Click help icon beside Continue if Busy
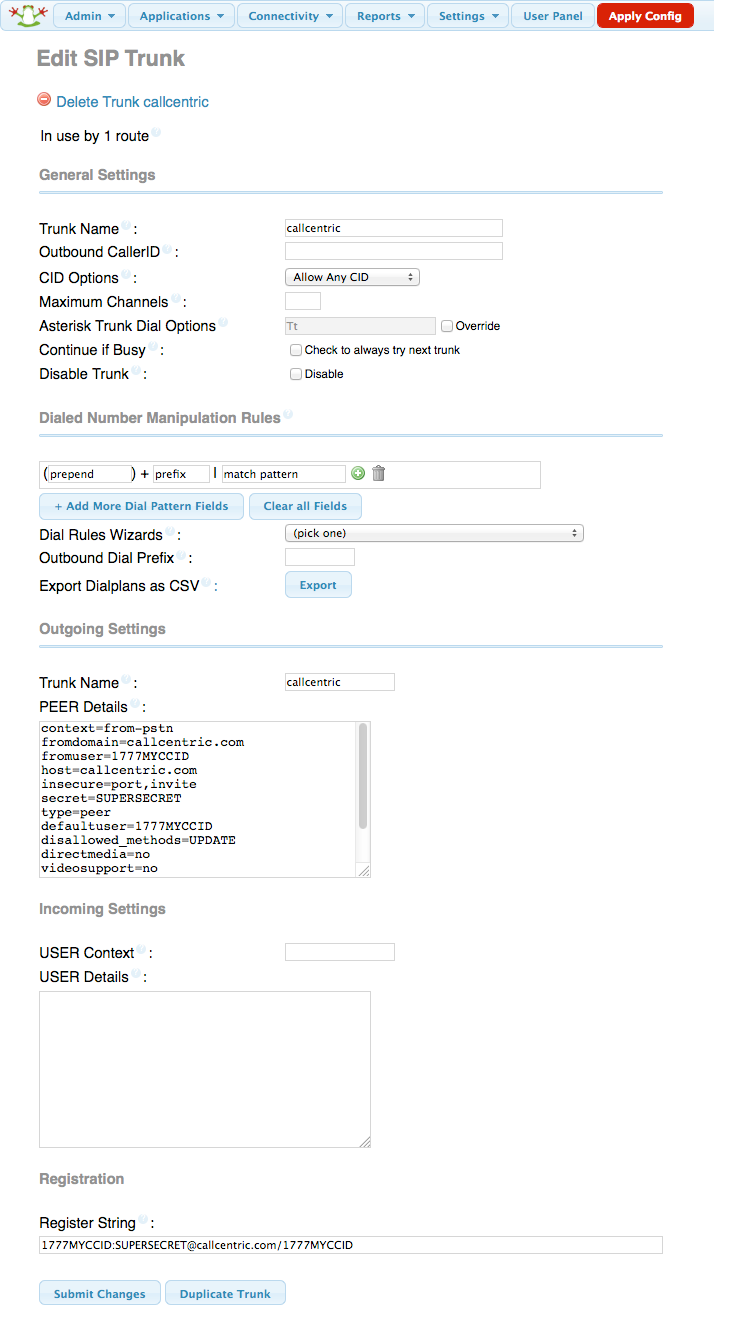Screen dimensions: 750x1329 (x=154, y=348)
